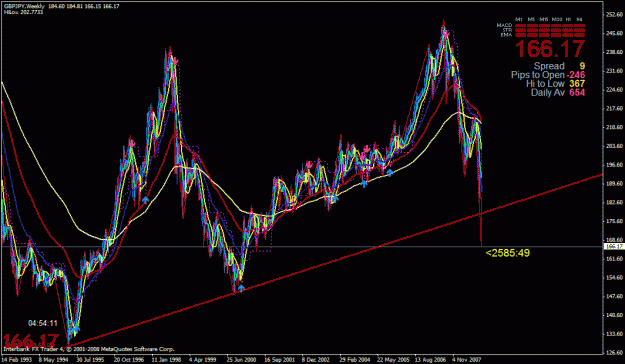Image resolution: width=625 pixels, height=364 pixels.
Task: Click the 29 Feb 2004 date label
Action: [354, 359]
